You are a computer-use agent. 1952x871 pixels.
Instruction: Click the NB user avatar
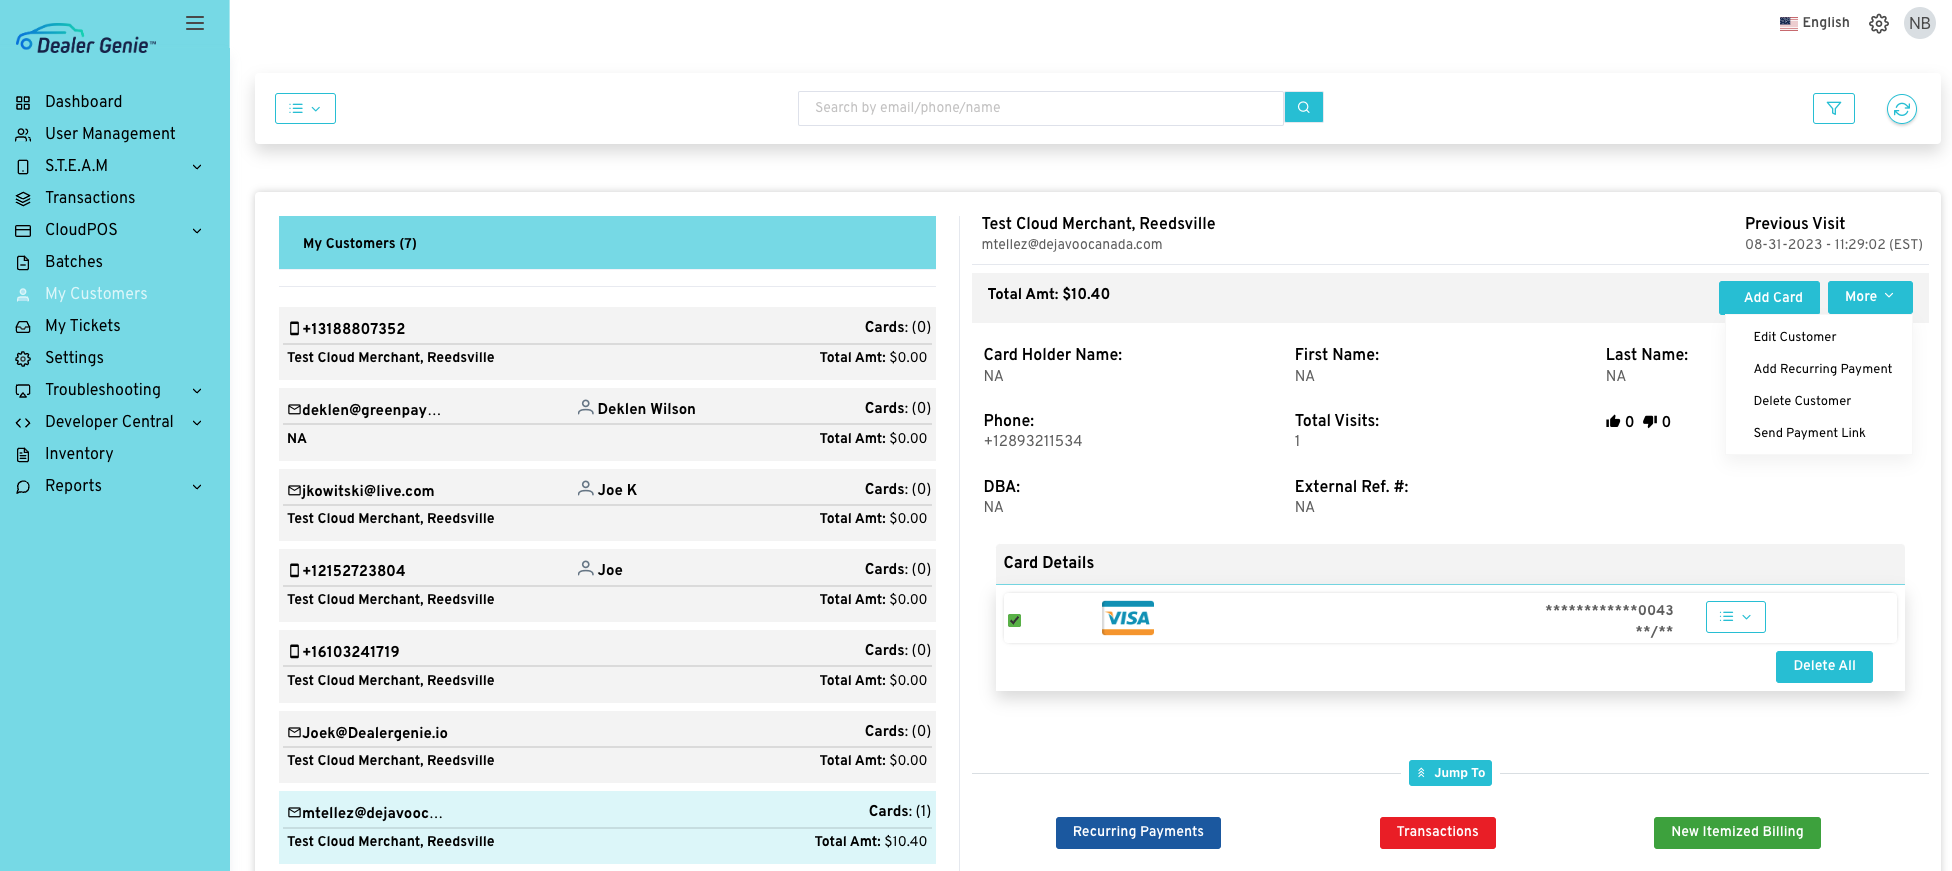tap(1919, 24)
